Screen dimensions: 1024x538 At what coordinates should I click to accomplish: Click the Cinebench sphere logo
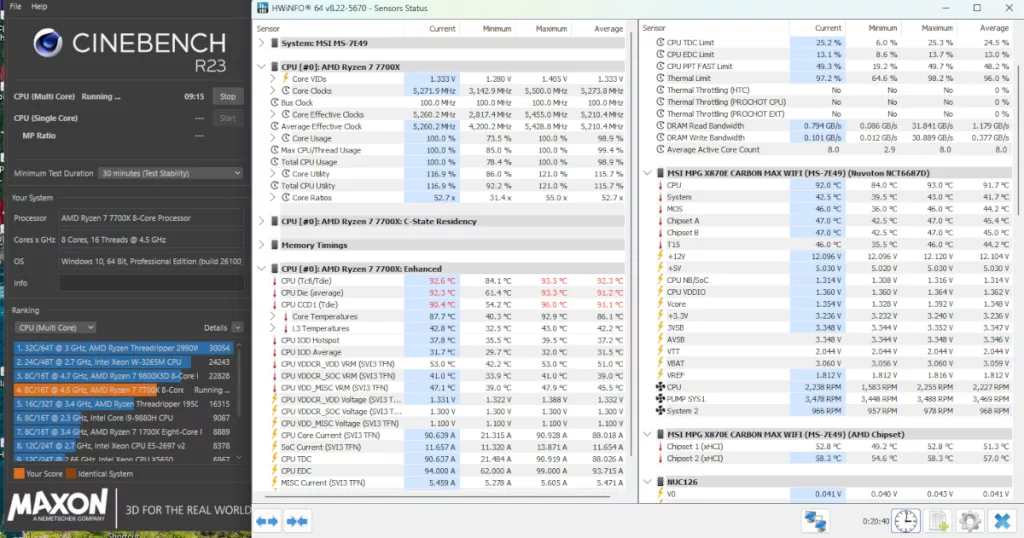coord(48,43)
